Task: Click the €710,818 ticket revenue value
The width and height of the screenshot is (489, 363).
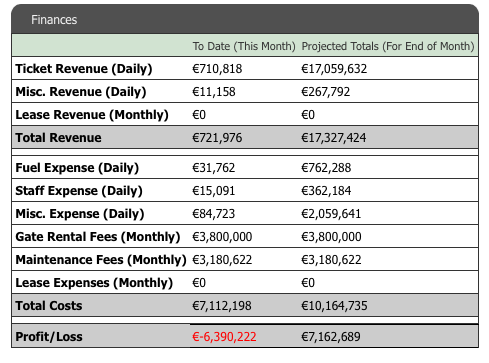Action: click(x=217, y=69)
